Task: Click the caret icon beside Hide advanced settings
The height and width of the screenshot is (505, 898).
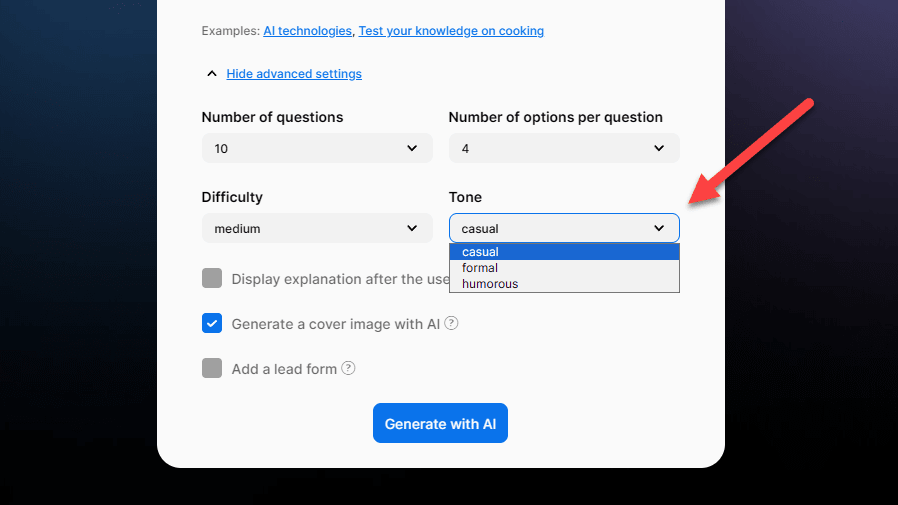Action: coord(212,74)
